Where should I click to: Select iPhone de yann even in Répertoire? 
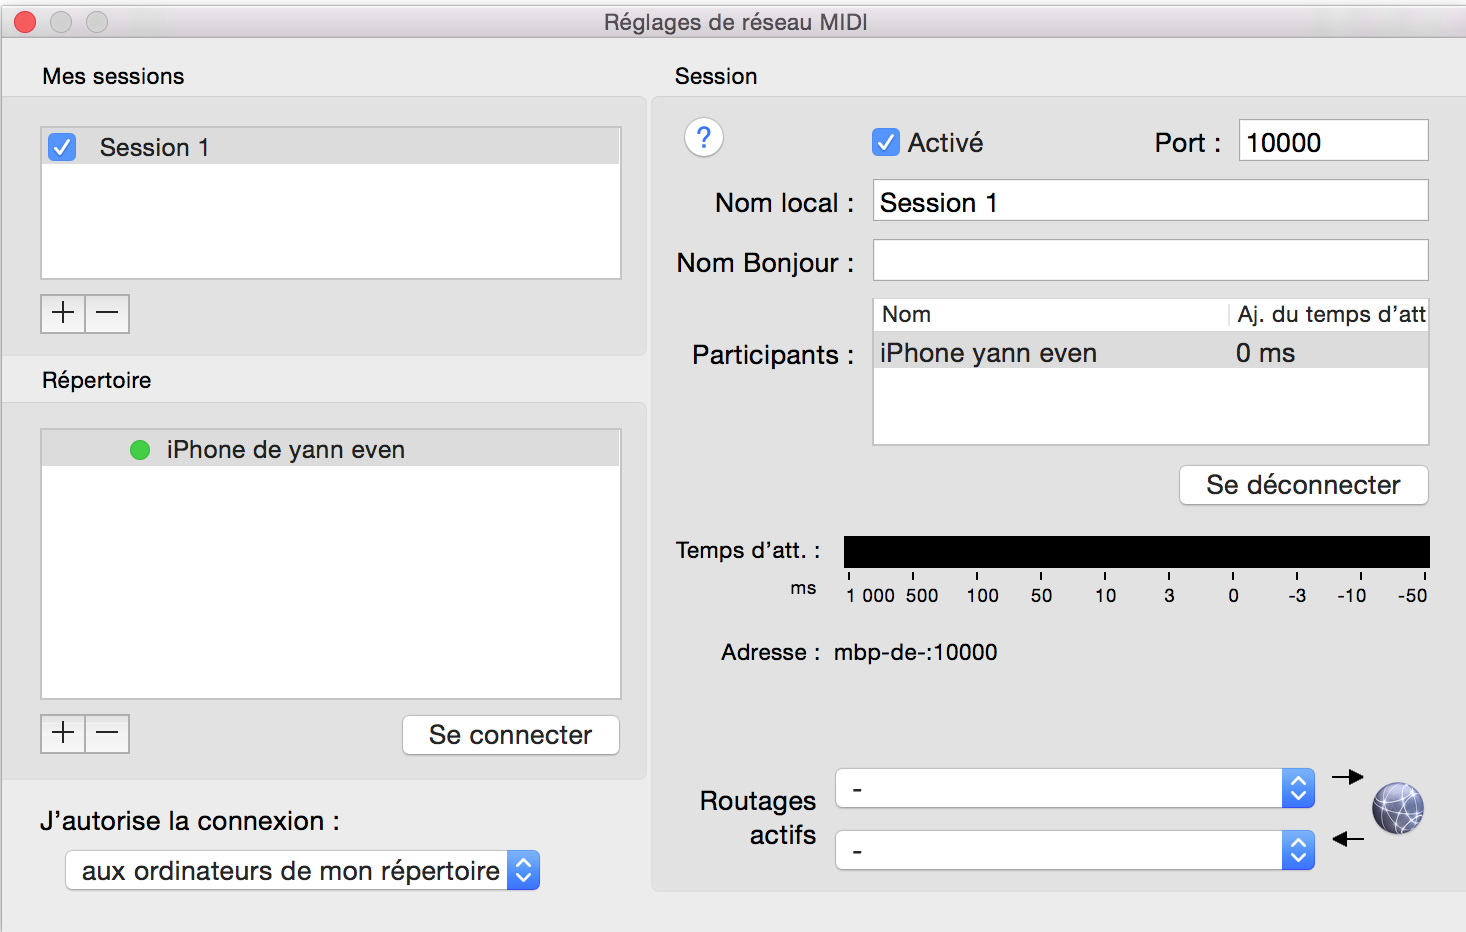[x=285, y=450]
